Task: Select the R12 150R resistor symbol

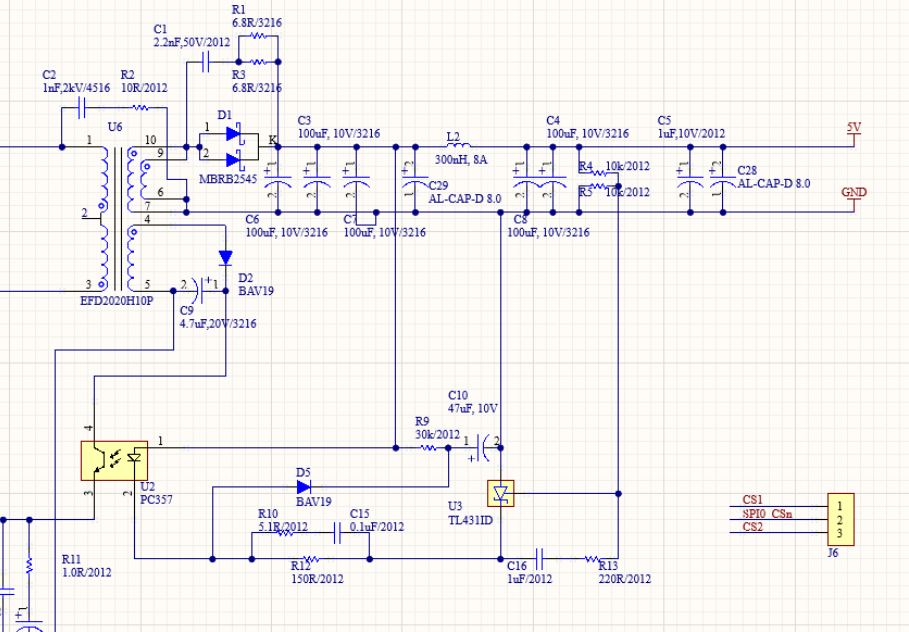Action: coord(311,559)
